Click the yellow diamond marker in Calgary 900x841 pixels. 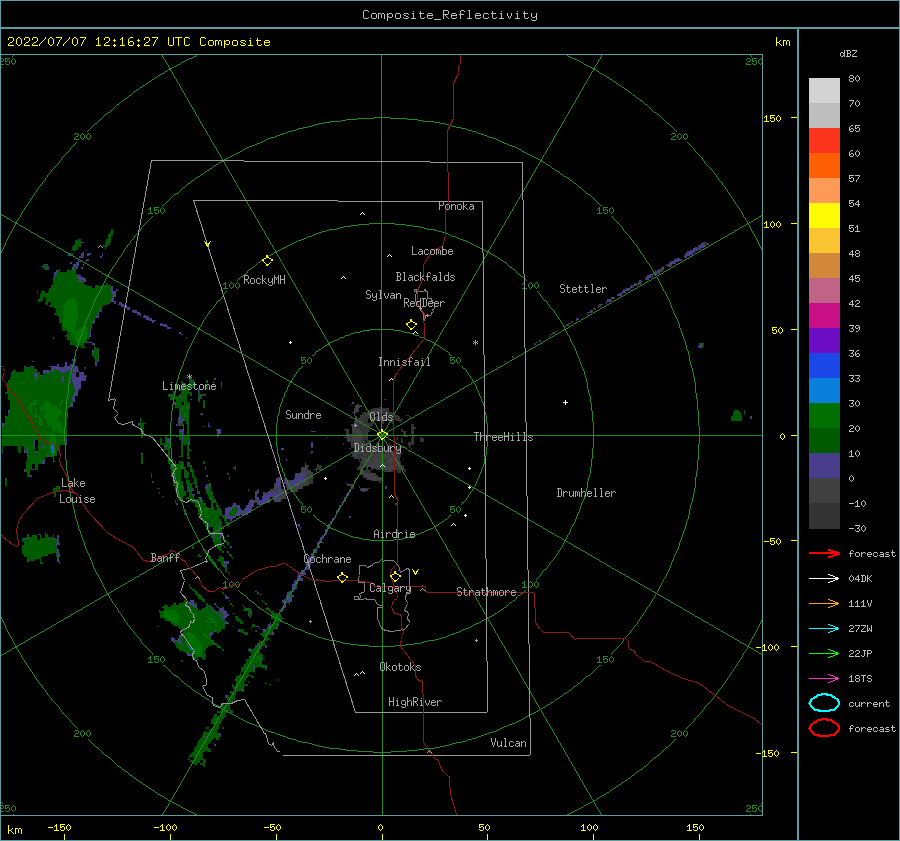click(395, 576)
